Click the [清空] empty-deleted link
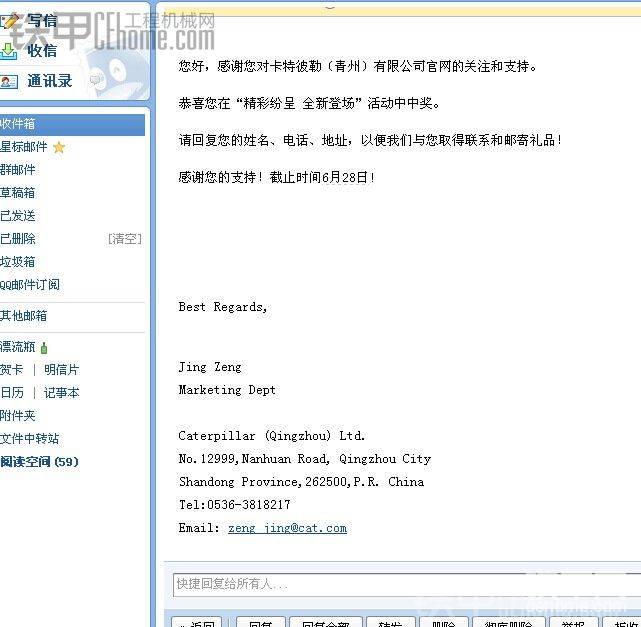 125,238
